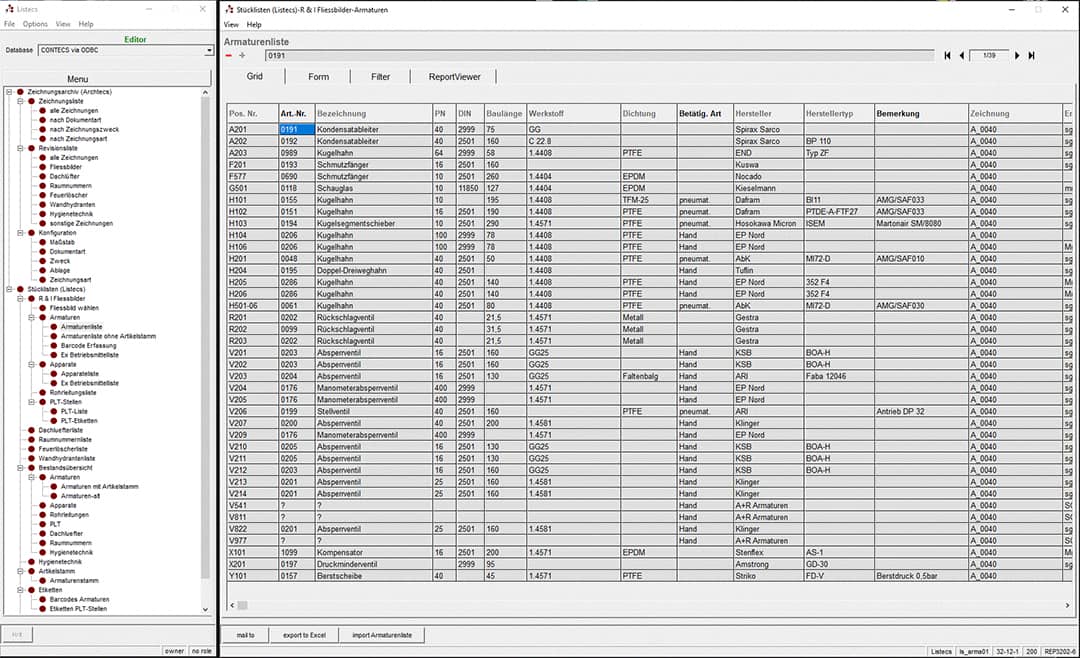The width and height of the screenshot is (1080, 658).
Task: Collapse the Revisionsliste tree branch
Action: pos(19,148)
